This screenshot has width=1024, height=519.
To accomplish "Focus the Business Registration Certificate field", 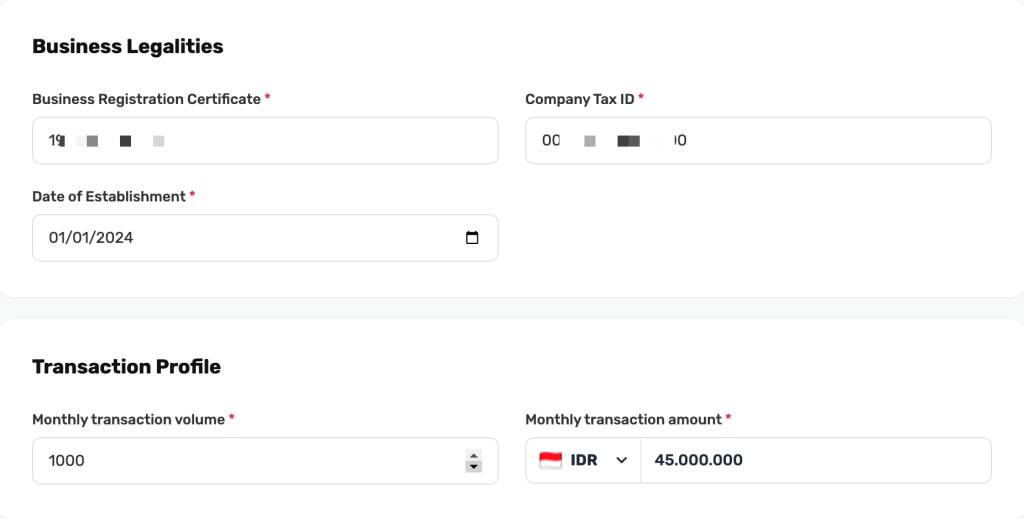I will (x=265, y=140).
